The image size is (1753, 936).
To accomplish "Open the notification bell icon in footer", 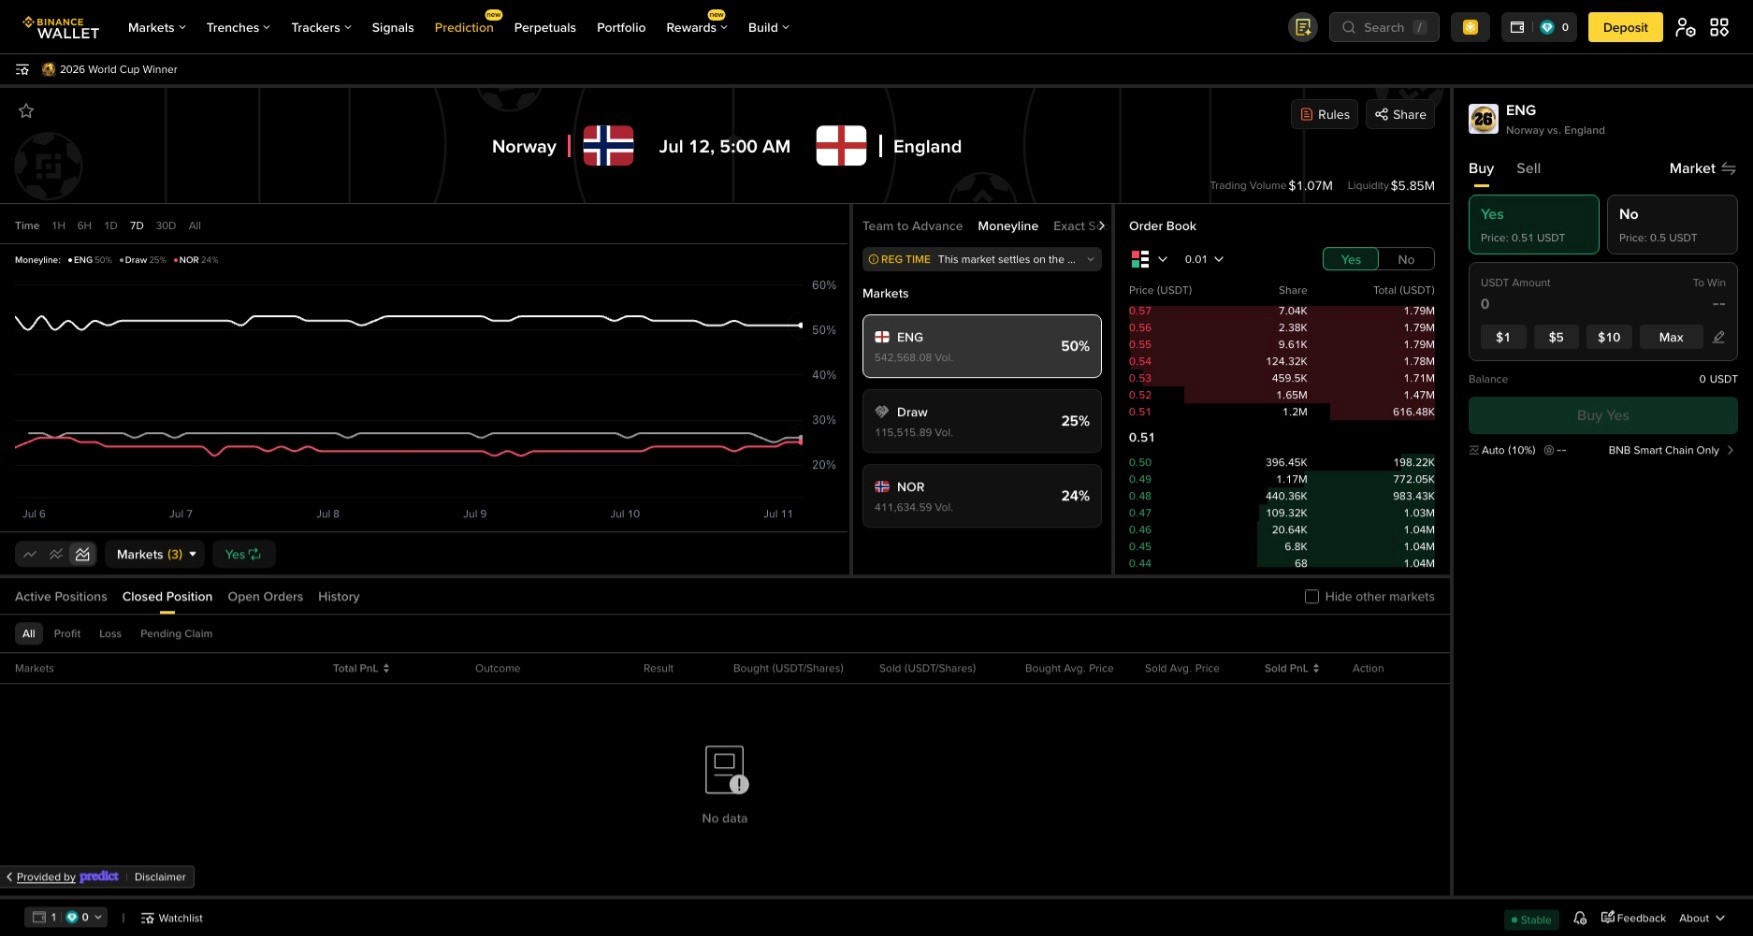I will [x=1580, y=918].
